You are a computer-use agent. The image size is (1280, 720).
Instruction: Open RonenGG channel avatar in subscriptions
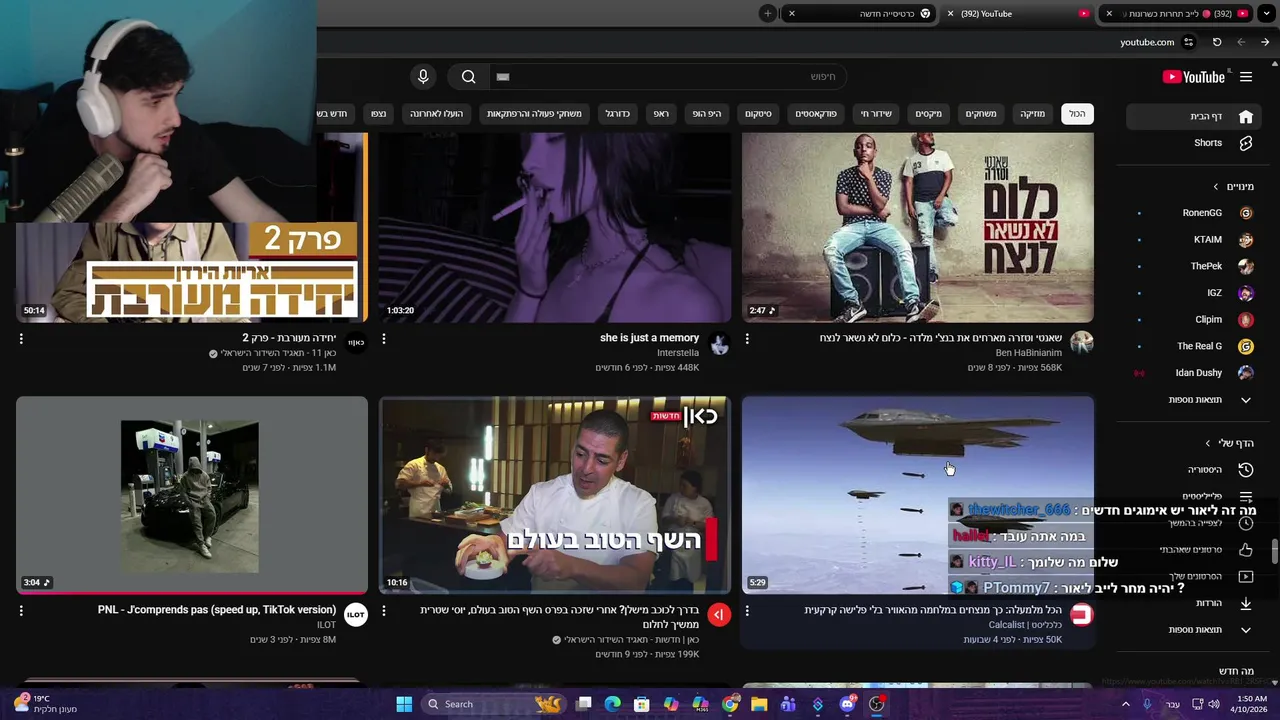(1246, 213)
